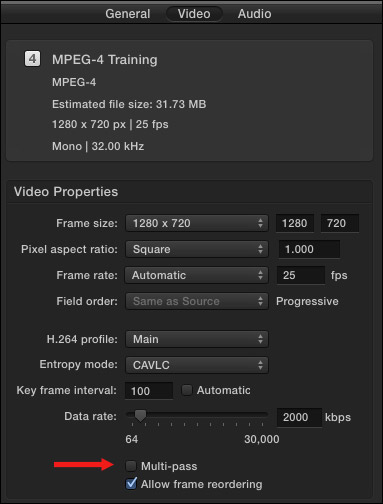Click the Data rate slider handle

click(140, 415)
